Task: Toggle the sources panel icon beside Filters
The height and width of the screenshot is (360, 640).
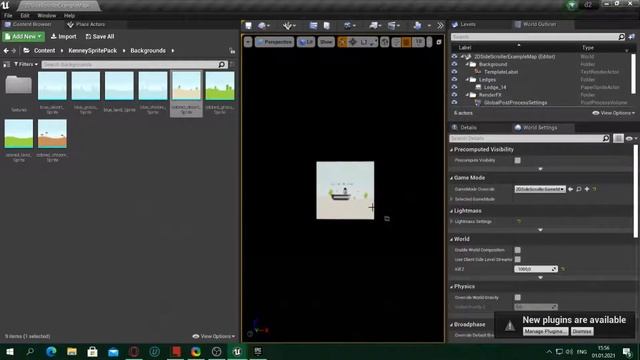Action: 7,64
